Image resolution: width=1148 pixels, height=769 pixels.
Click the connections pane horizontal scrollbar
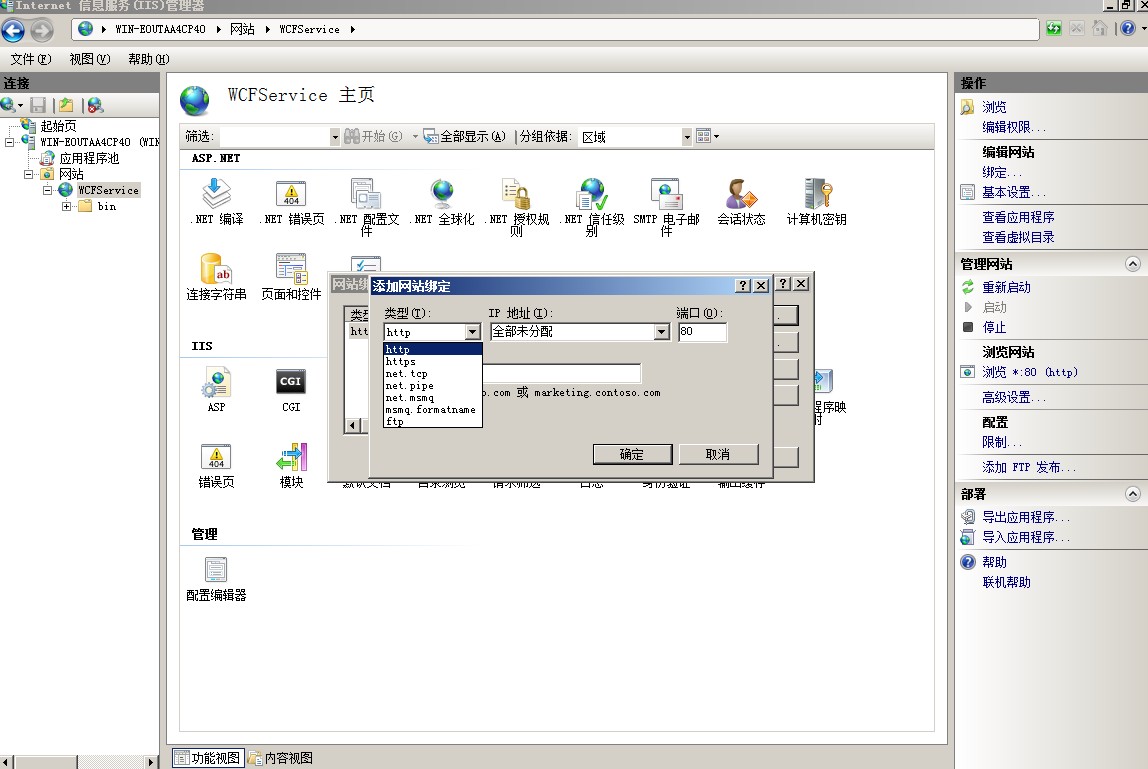[x=79, y=762]
